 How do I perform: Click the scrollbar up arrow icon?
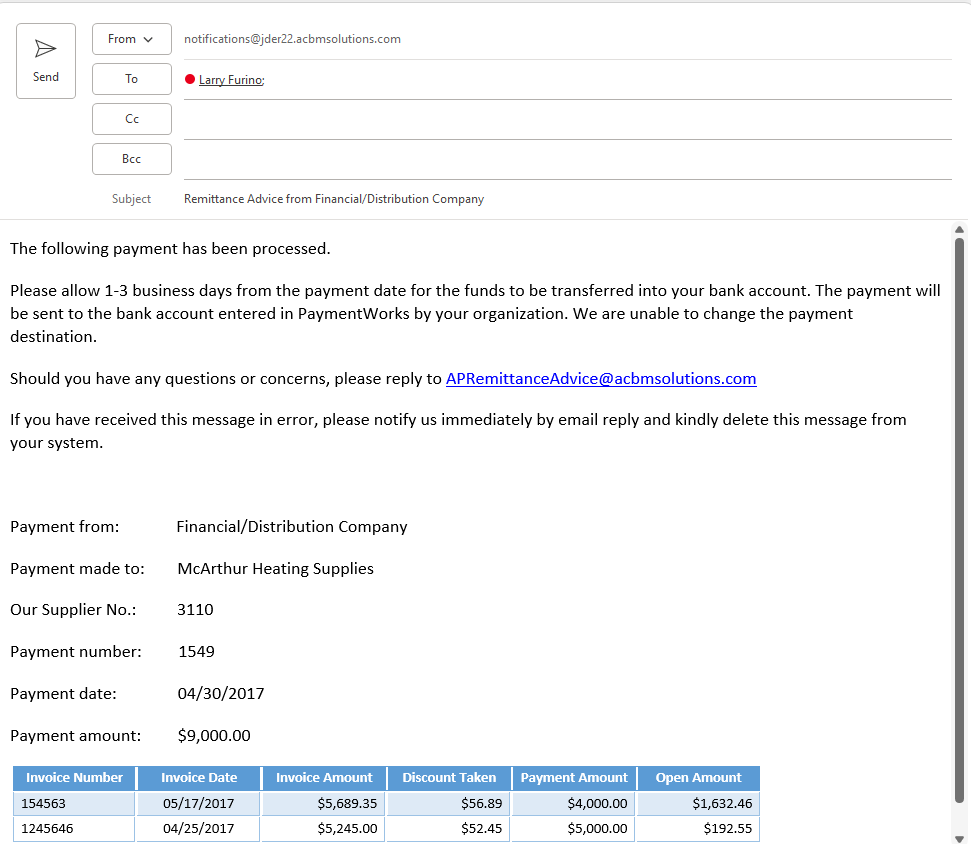pyautogui.click(x=959, y=229)
